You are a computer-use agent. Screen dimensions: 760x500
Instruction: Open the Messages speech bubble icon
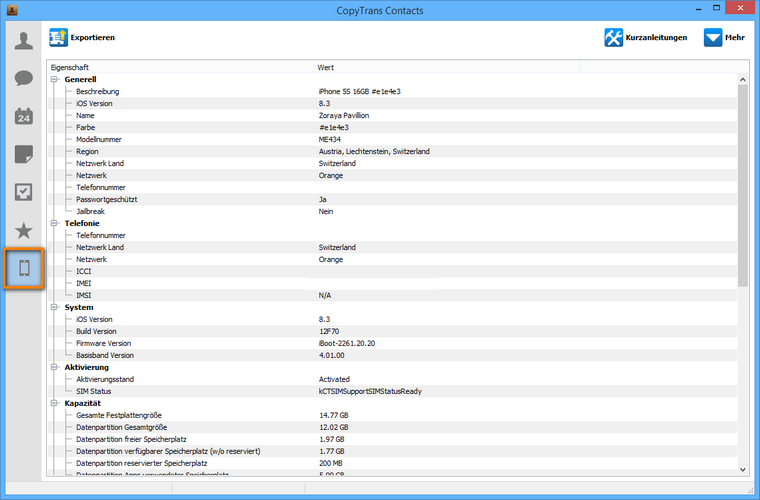click(x=24, y=78)
